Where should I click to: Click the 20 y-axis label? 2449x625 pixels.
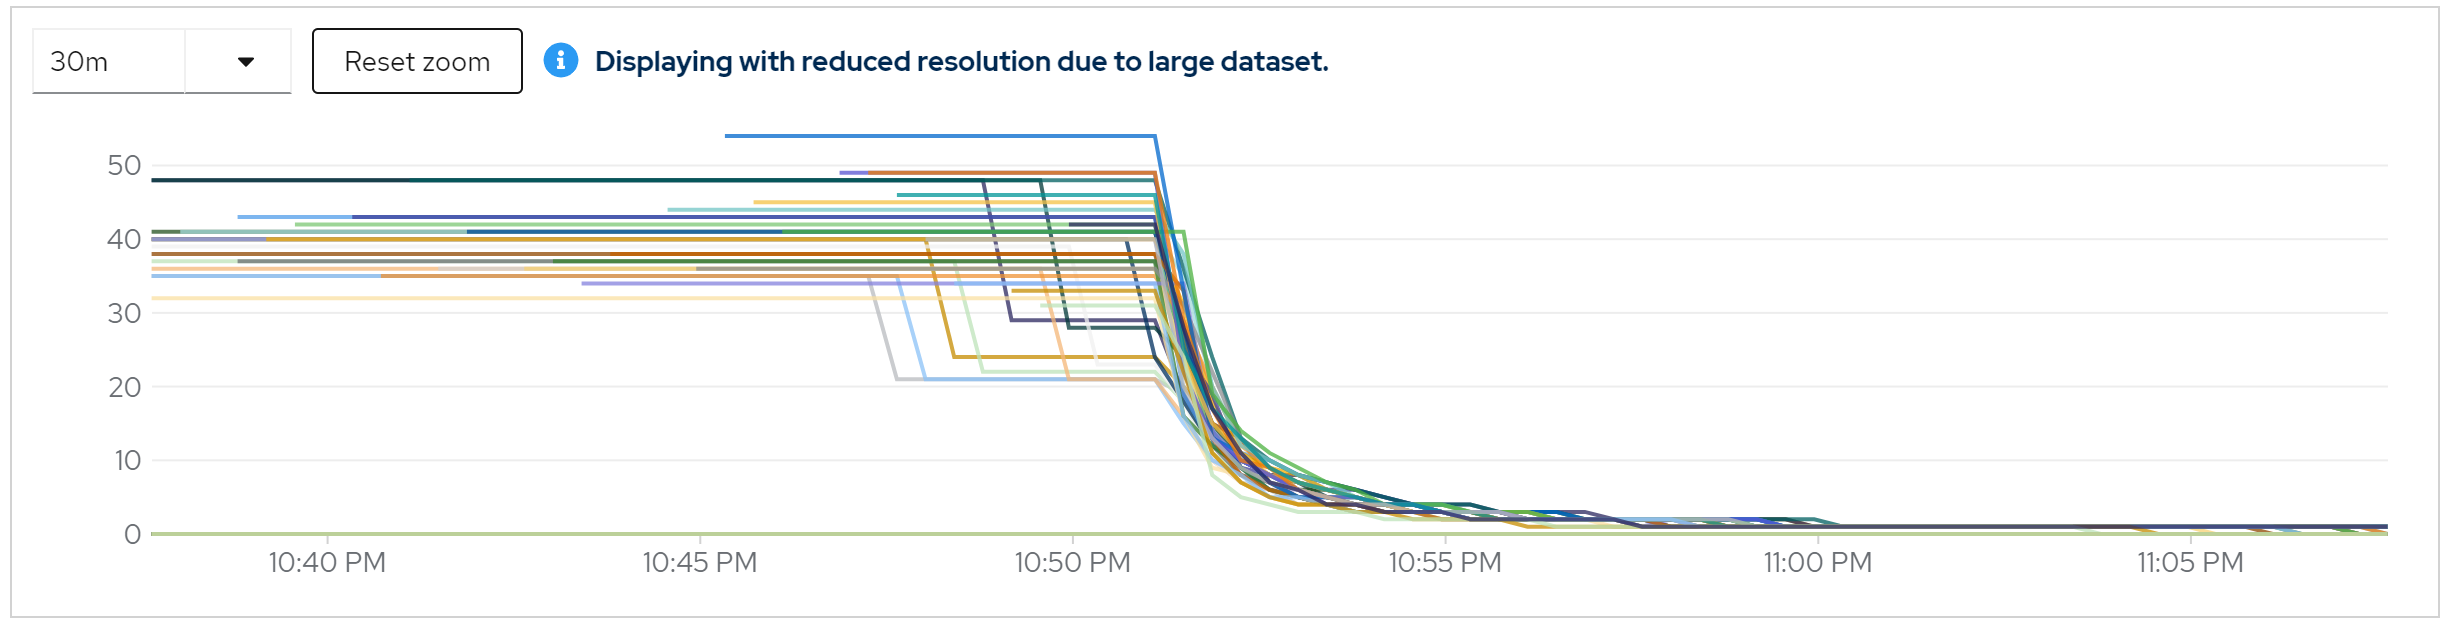124,387
